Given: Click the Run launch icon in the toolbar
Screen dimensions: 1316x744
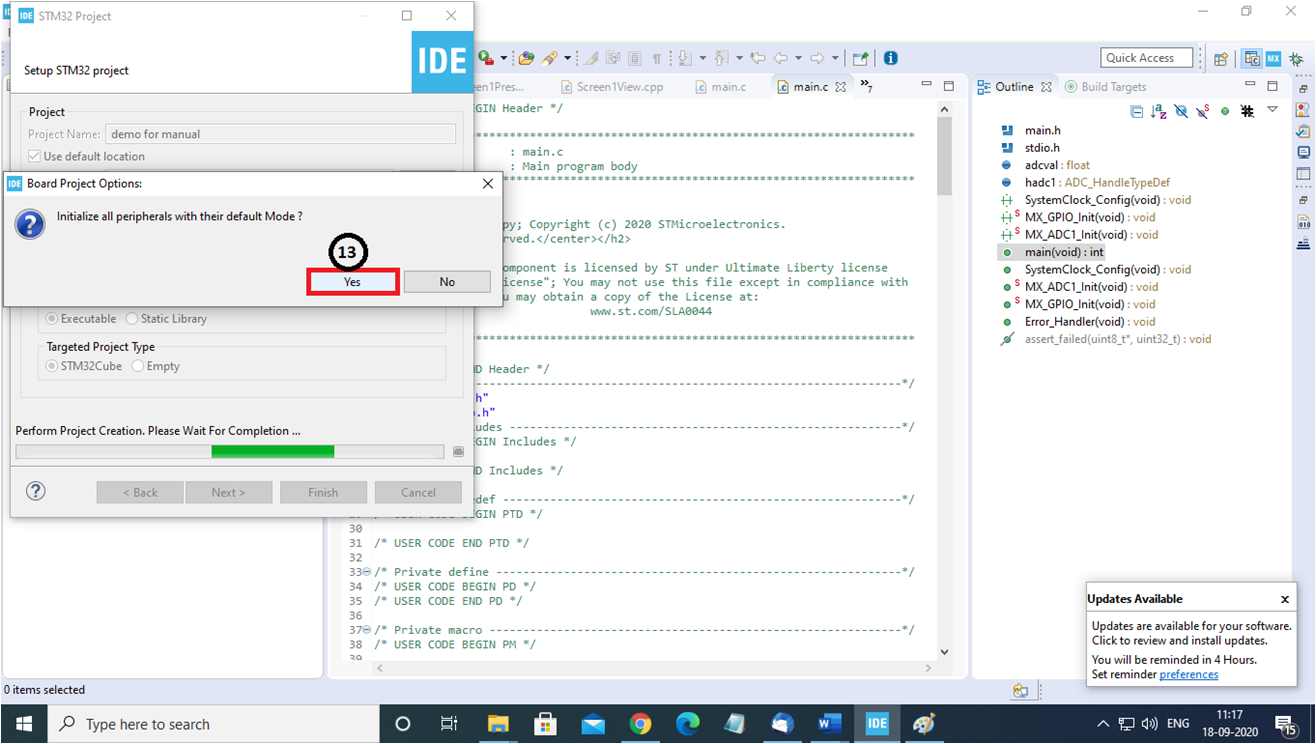Looking at the screenshot, I should (x=486, y=58).
